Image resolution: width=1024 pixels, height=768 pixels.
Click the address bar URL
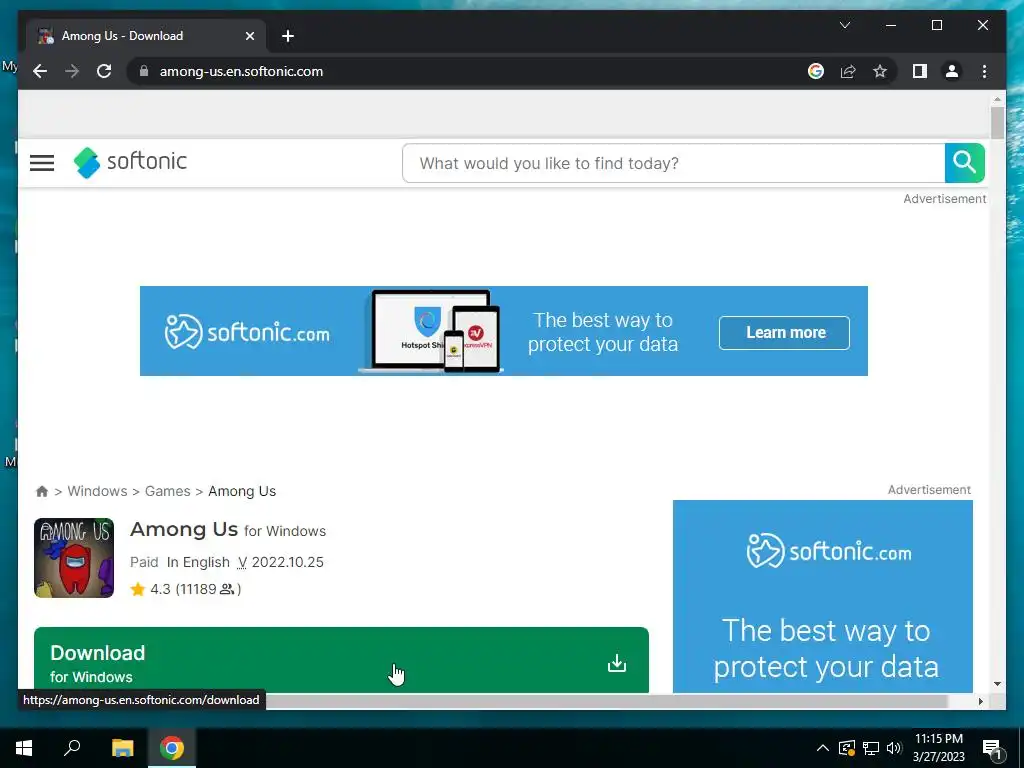pos(242,71)
